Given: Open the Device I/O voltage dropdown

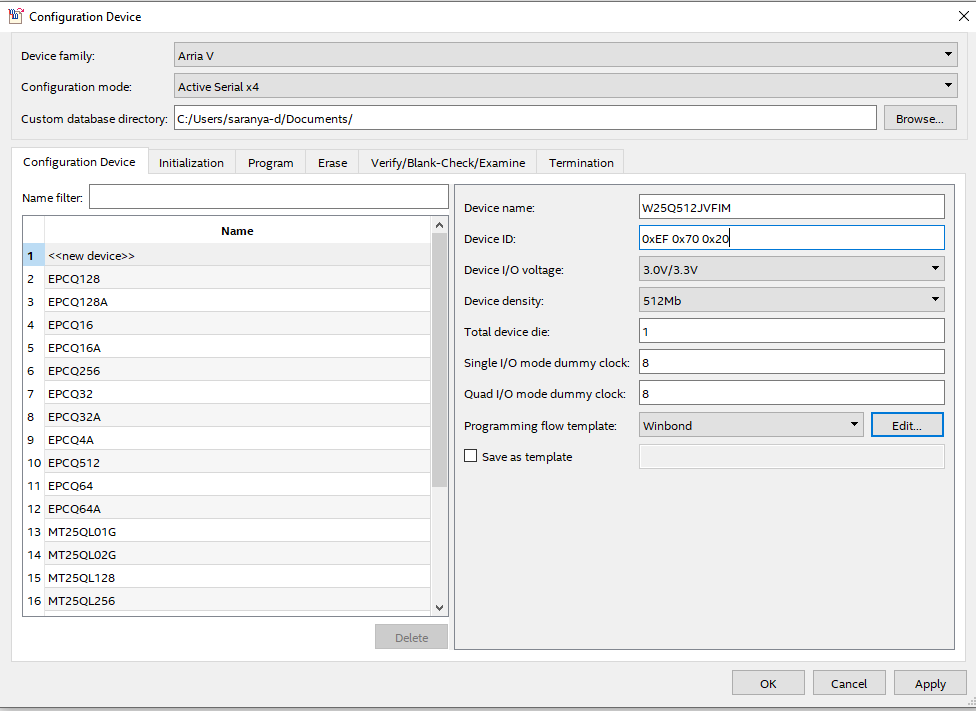Looking at the screenshot, I should (x=791, y=269).
